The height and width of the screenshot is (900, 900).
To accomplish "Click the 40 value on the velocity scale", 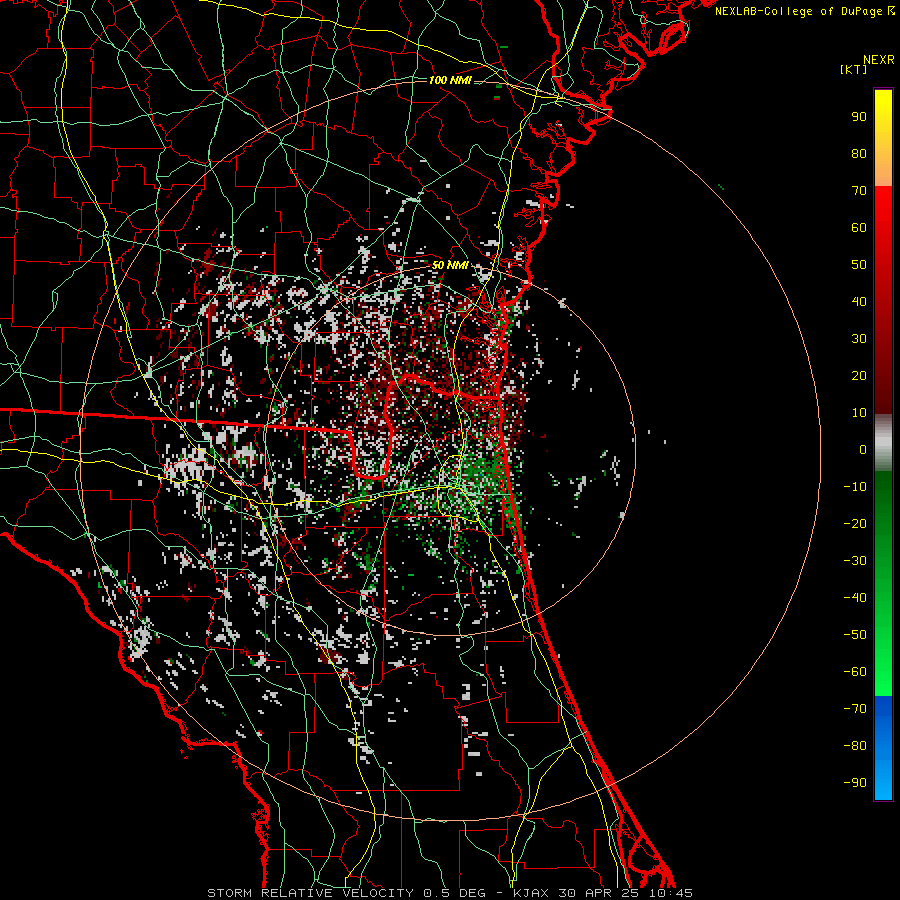I will (859, 302).
